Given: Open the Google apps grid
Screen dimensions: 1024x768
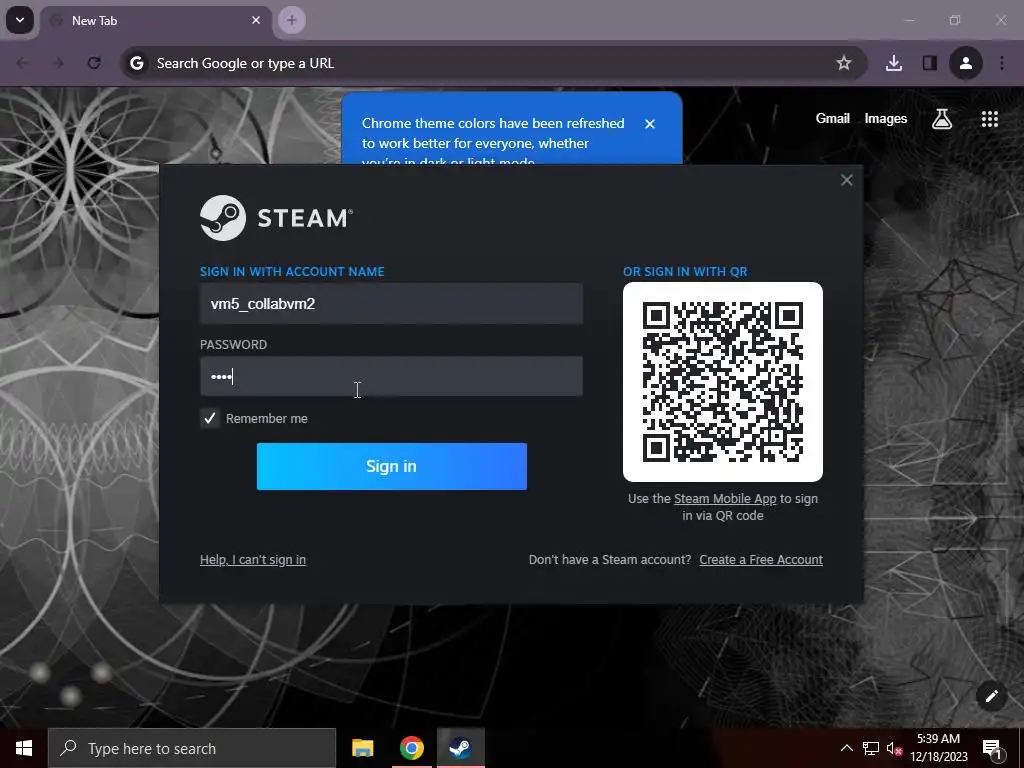Looking at the screenshot, I should [990, 119].
